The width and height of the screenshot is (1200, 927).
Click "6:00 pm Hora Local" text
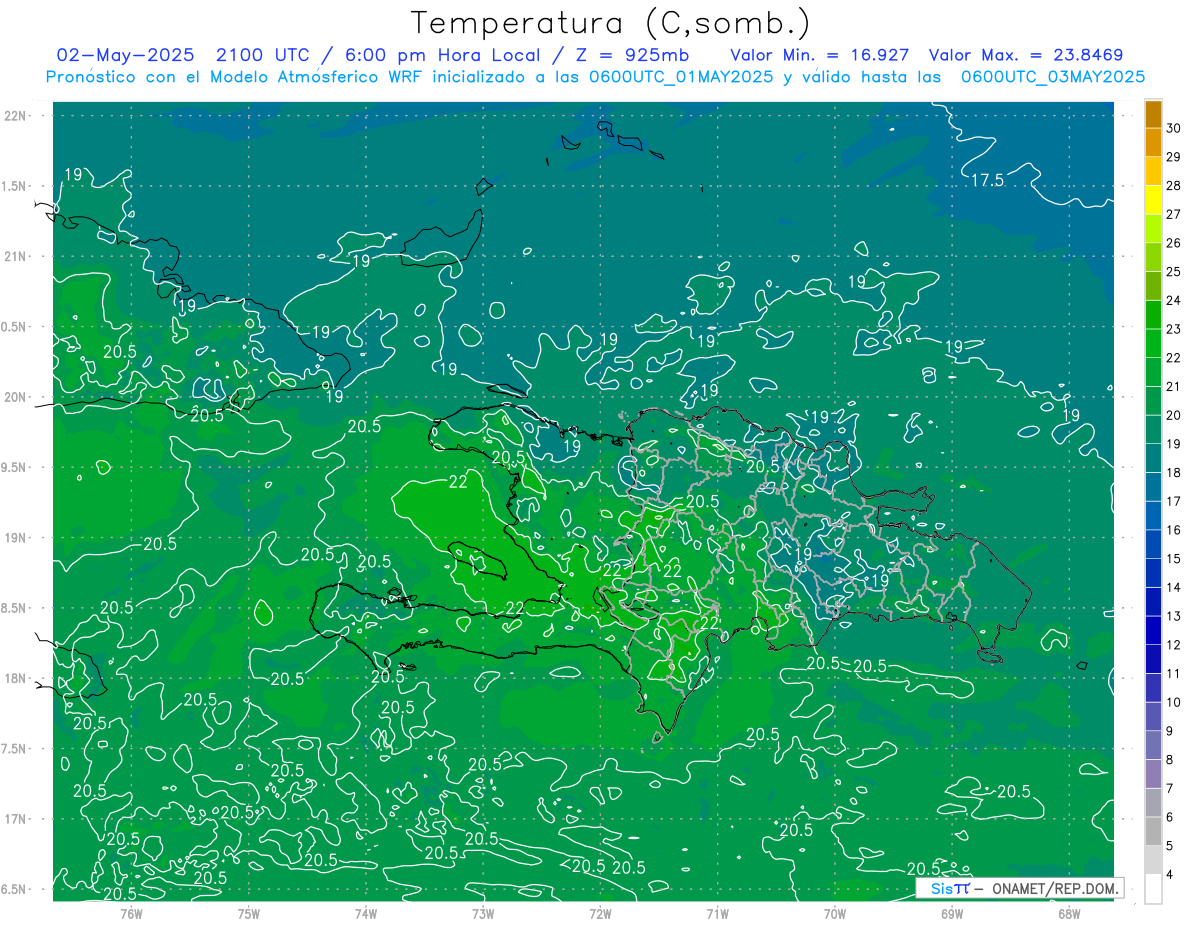[443, 56]
